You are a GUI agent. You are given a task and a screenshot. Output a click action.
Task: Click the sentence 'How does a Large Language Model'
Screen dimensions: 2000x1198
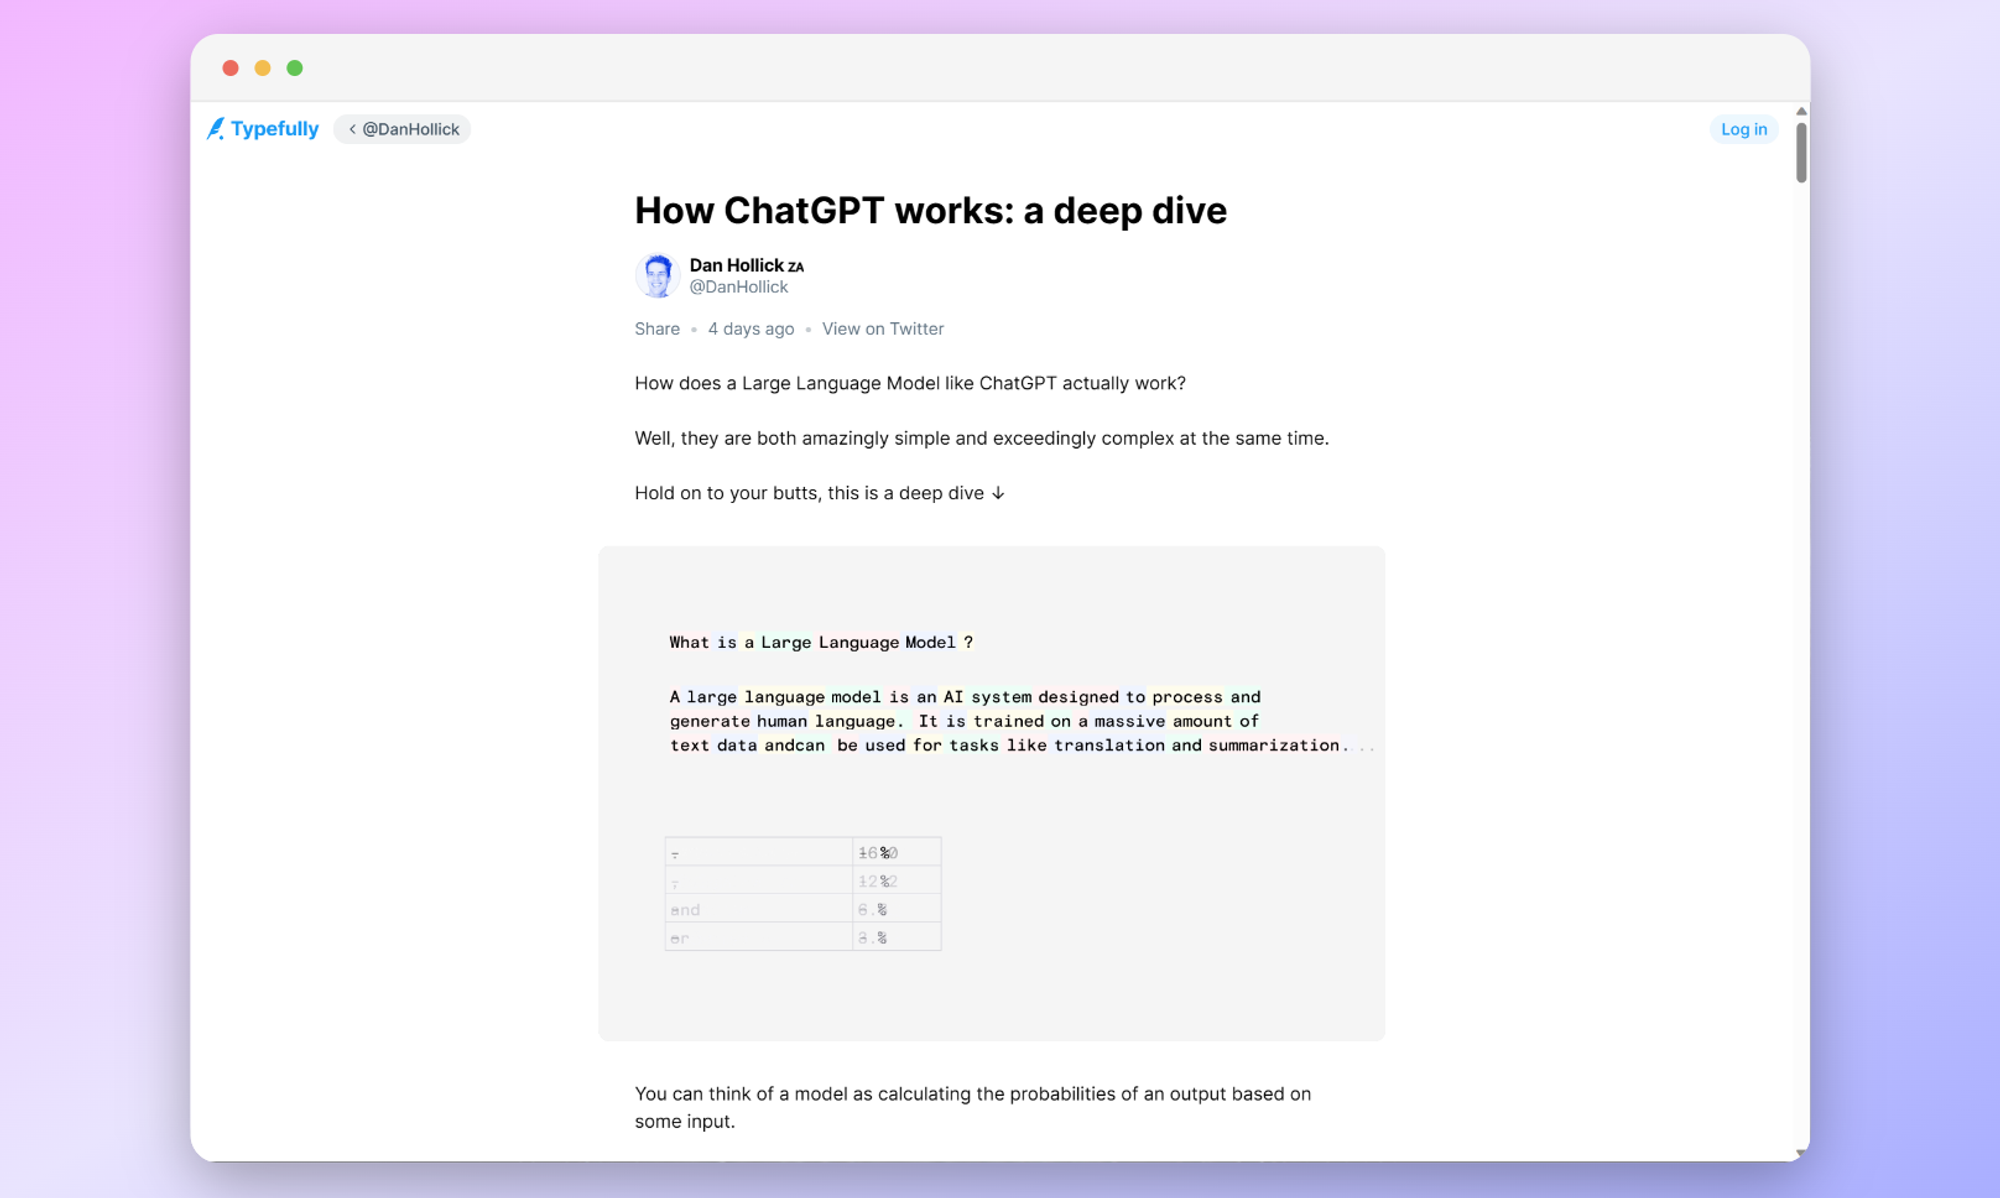tap(910, 383)
